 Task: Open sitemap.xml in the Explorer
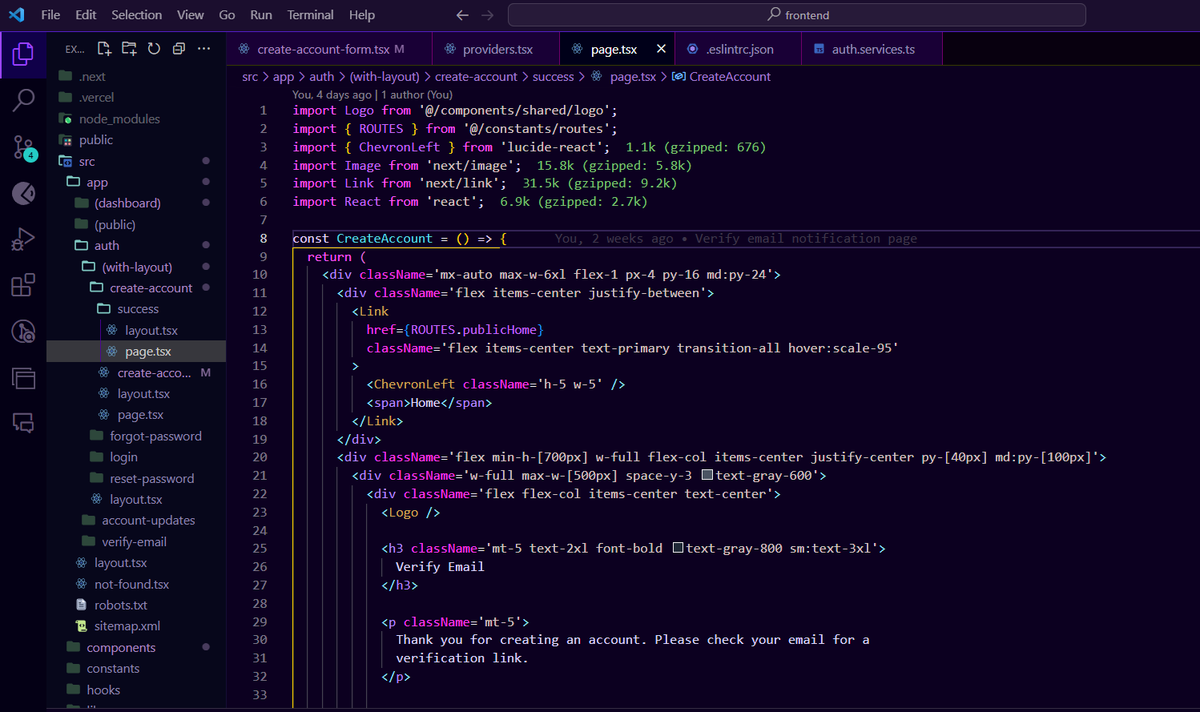(x=136, y=626)
